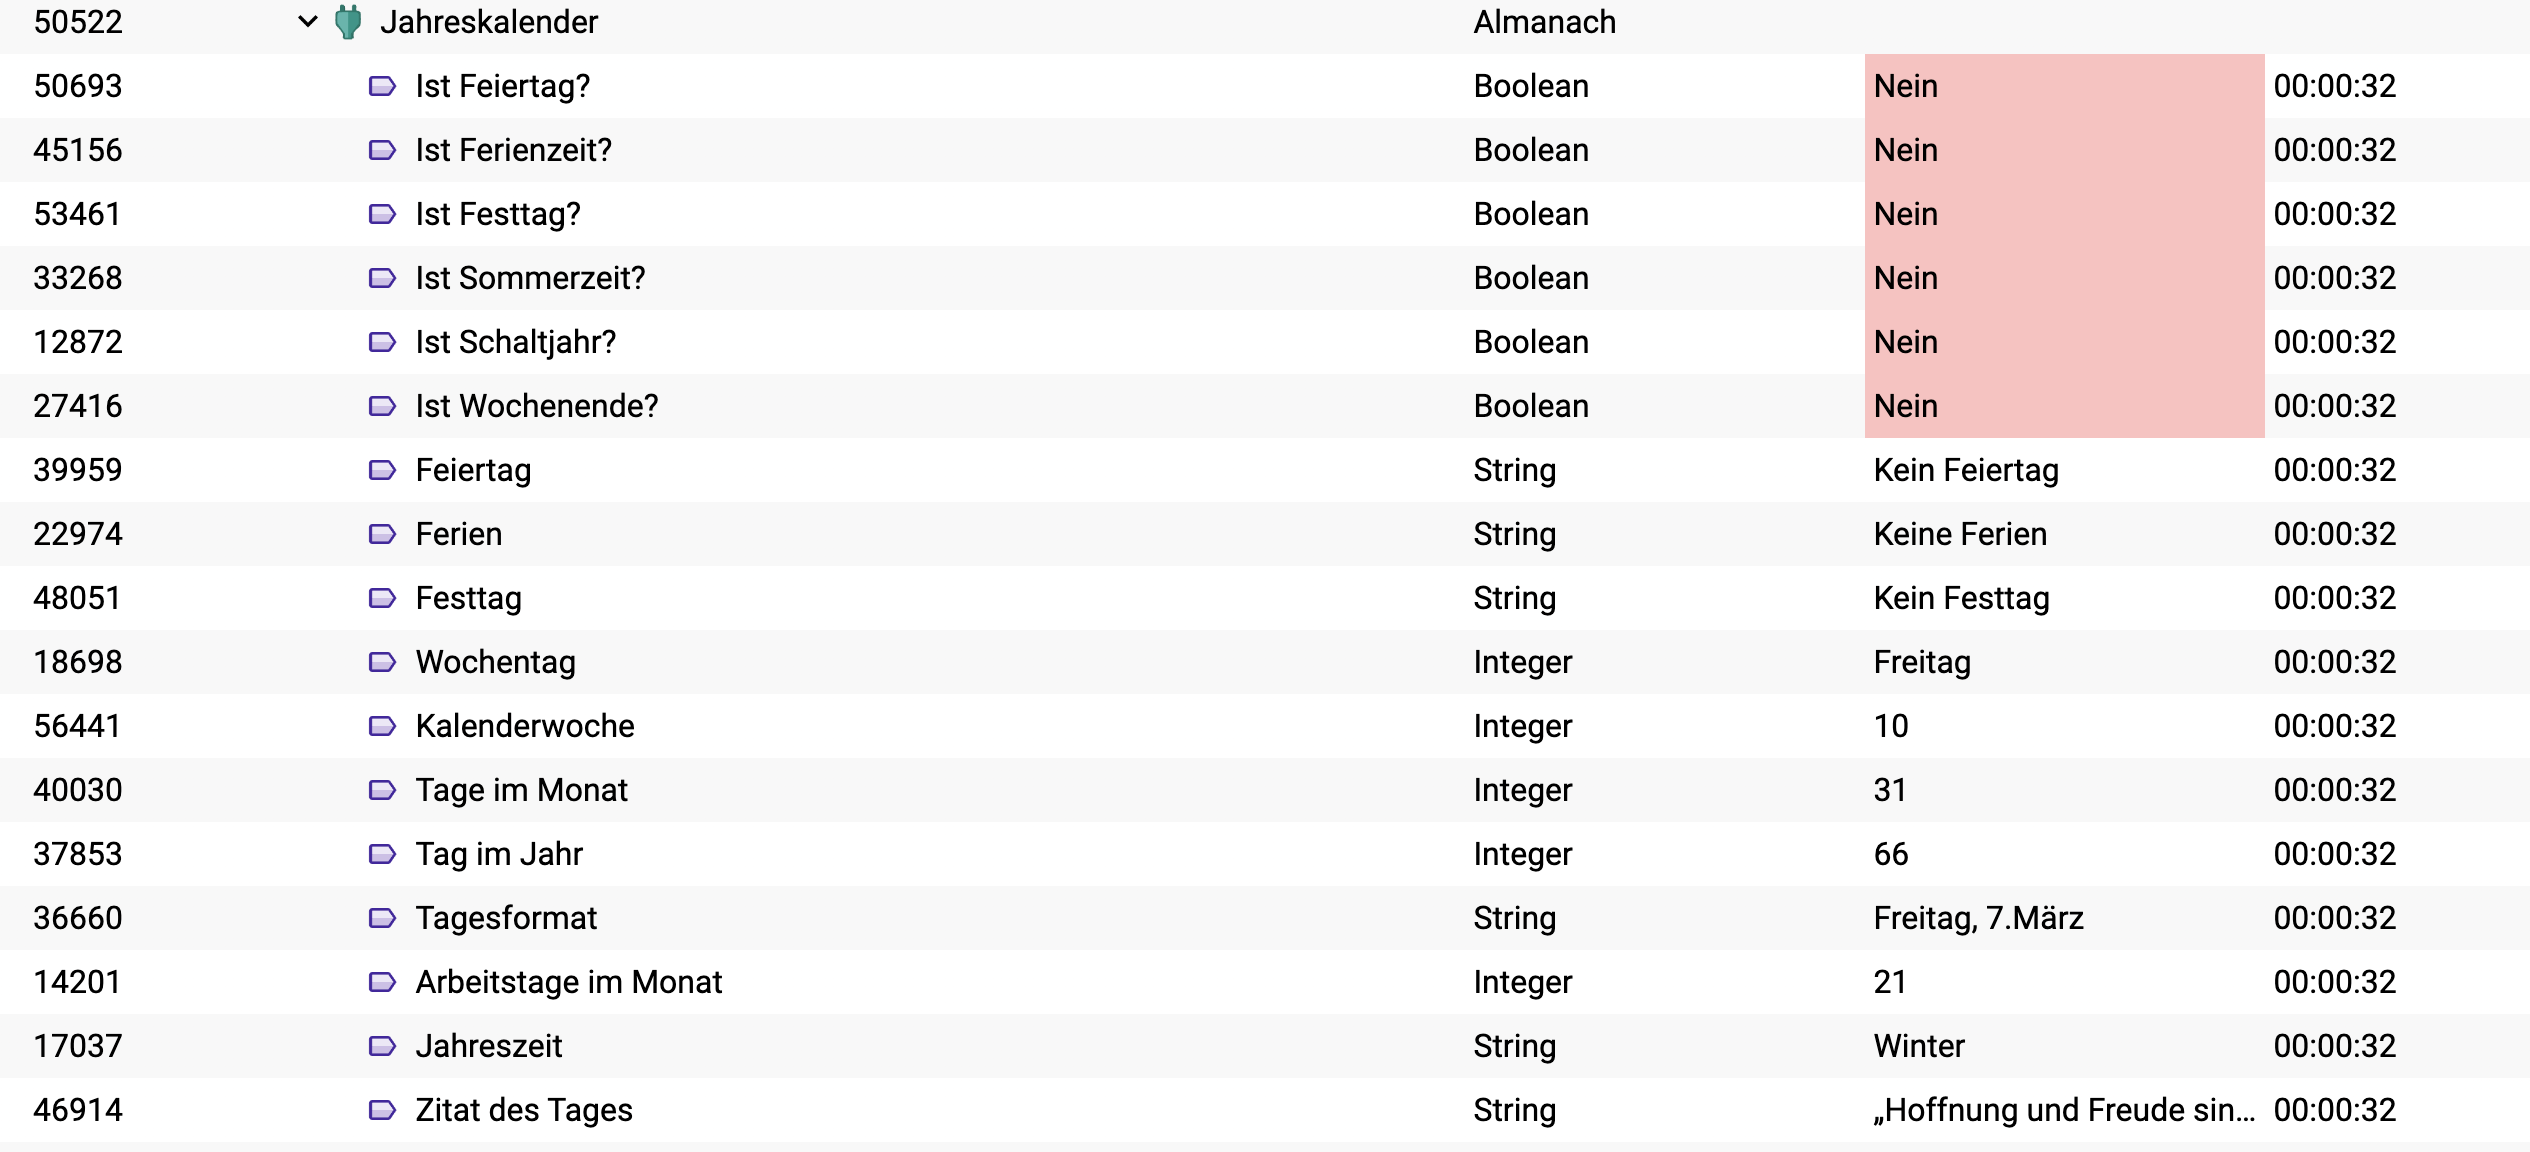
Task: Toggle the Nein value of Ist Ferienzeit?
Action: point(2064,150)
